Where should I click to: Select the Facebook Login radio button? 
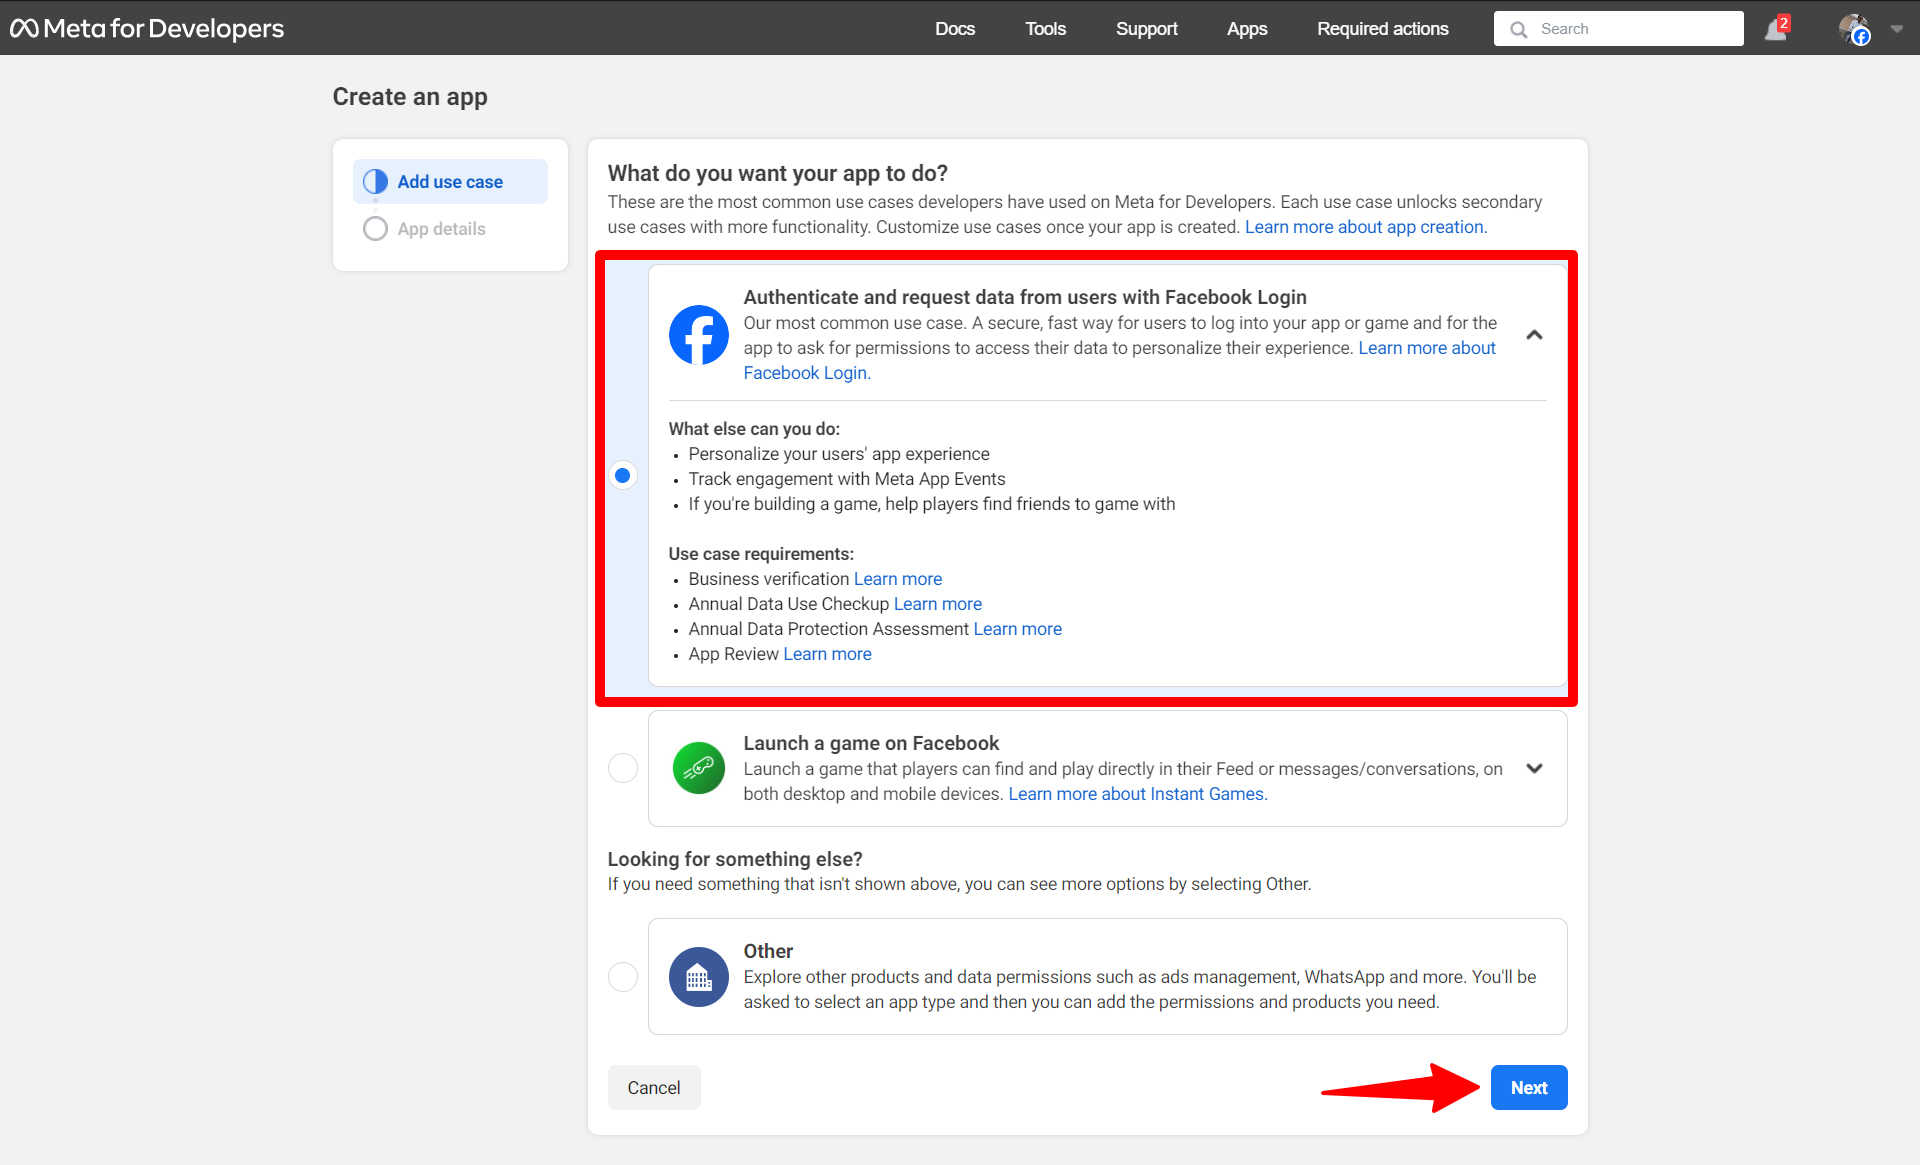[x=622, y=475]
